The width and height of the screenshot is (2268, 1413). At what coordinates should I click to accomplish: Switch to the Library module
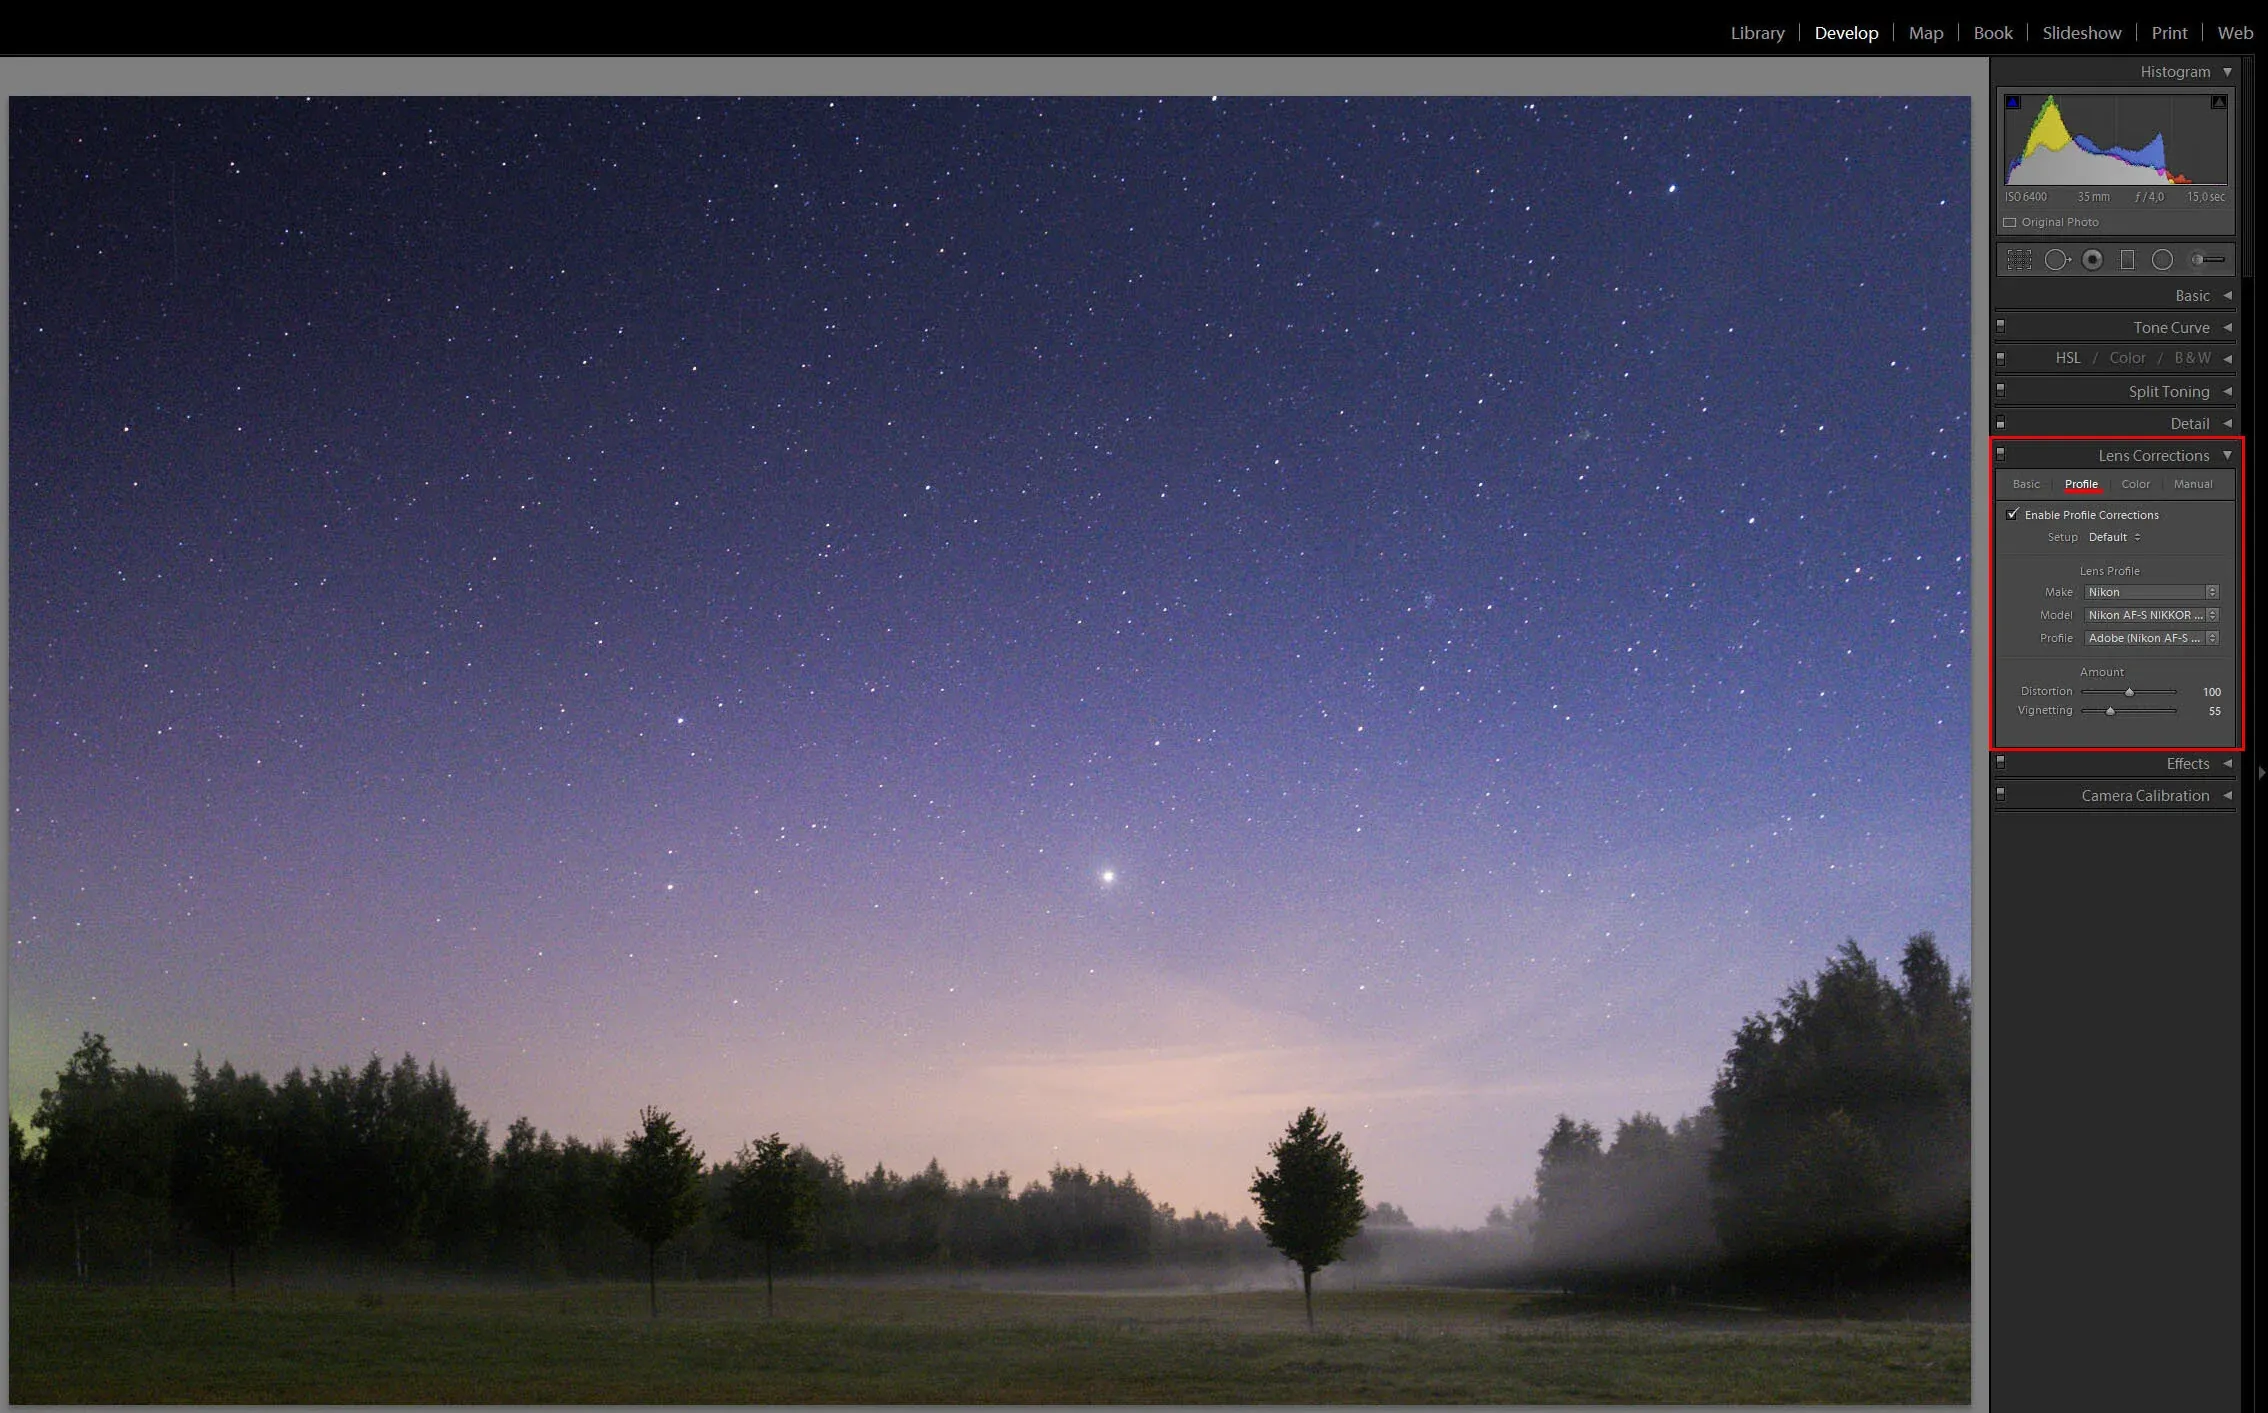click(x=1757, y=33)
